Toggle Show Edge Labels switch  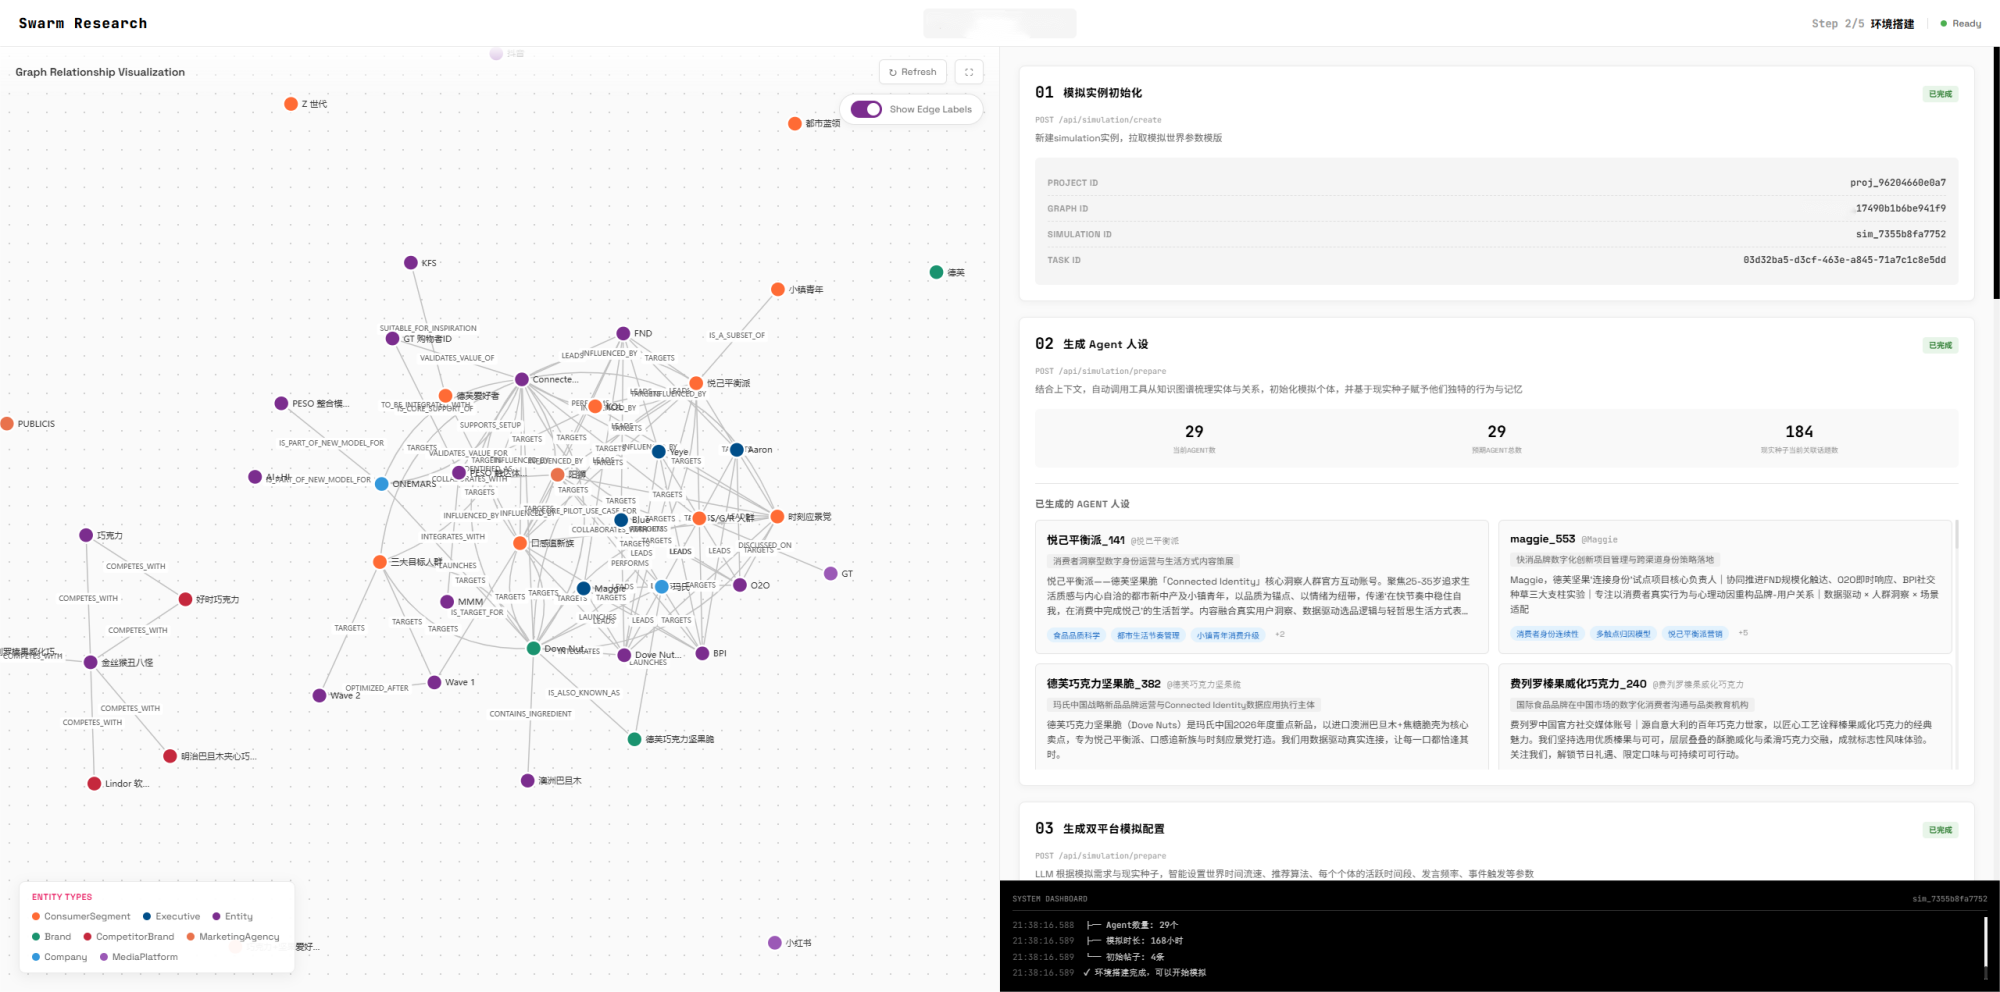click(x=866, y=109)
